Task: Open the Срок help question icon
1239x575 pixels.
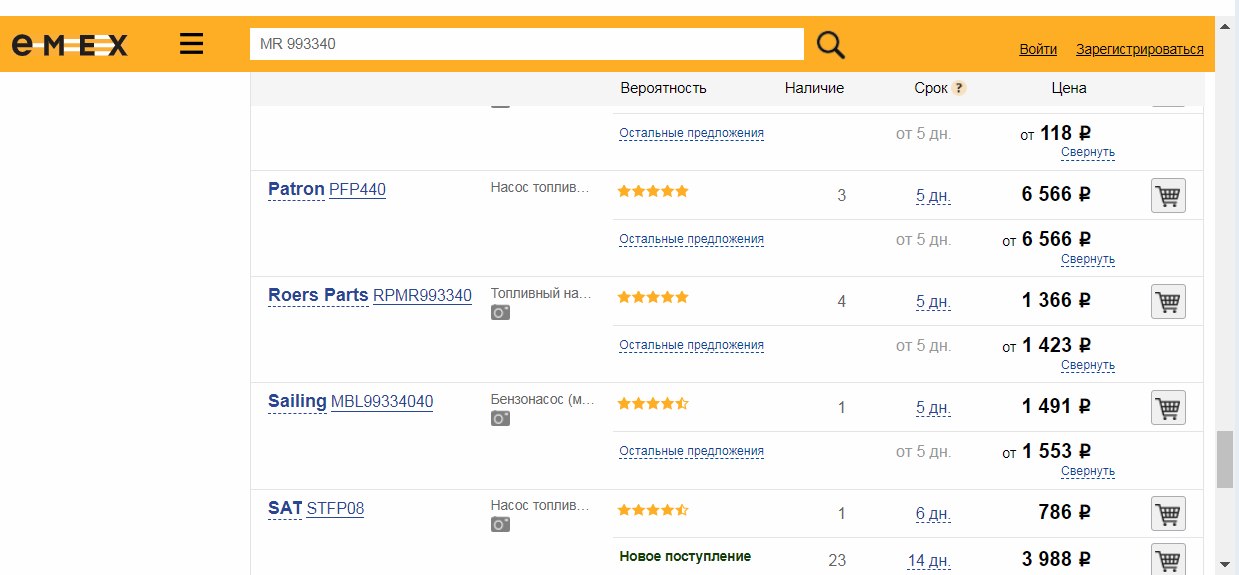Action: [959, 88]
